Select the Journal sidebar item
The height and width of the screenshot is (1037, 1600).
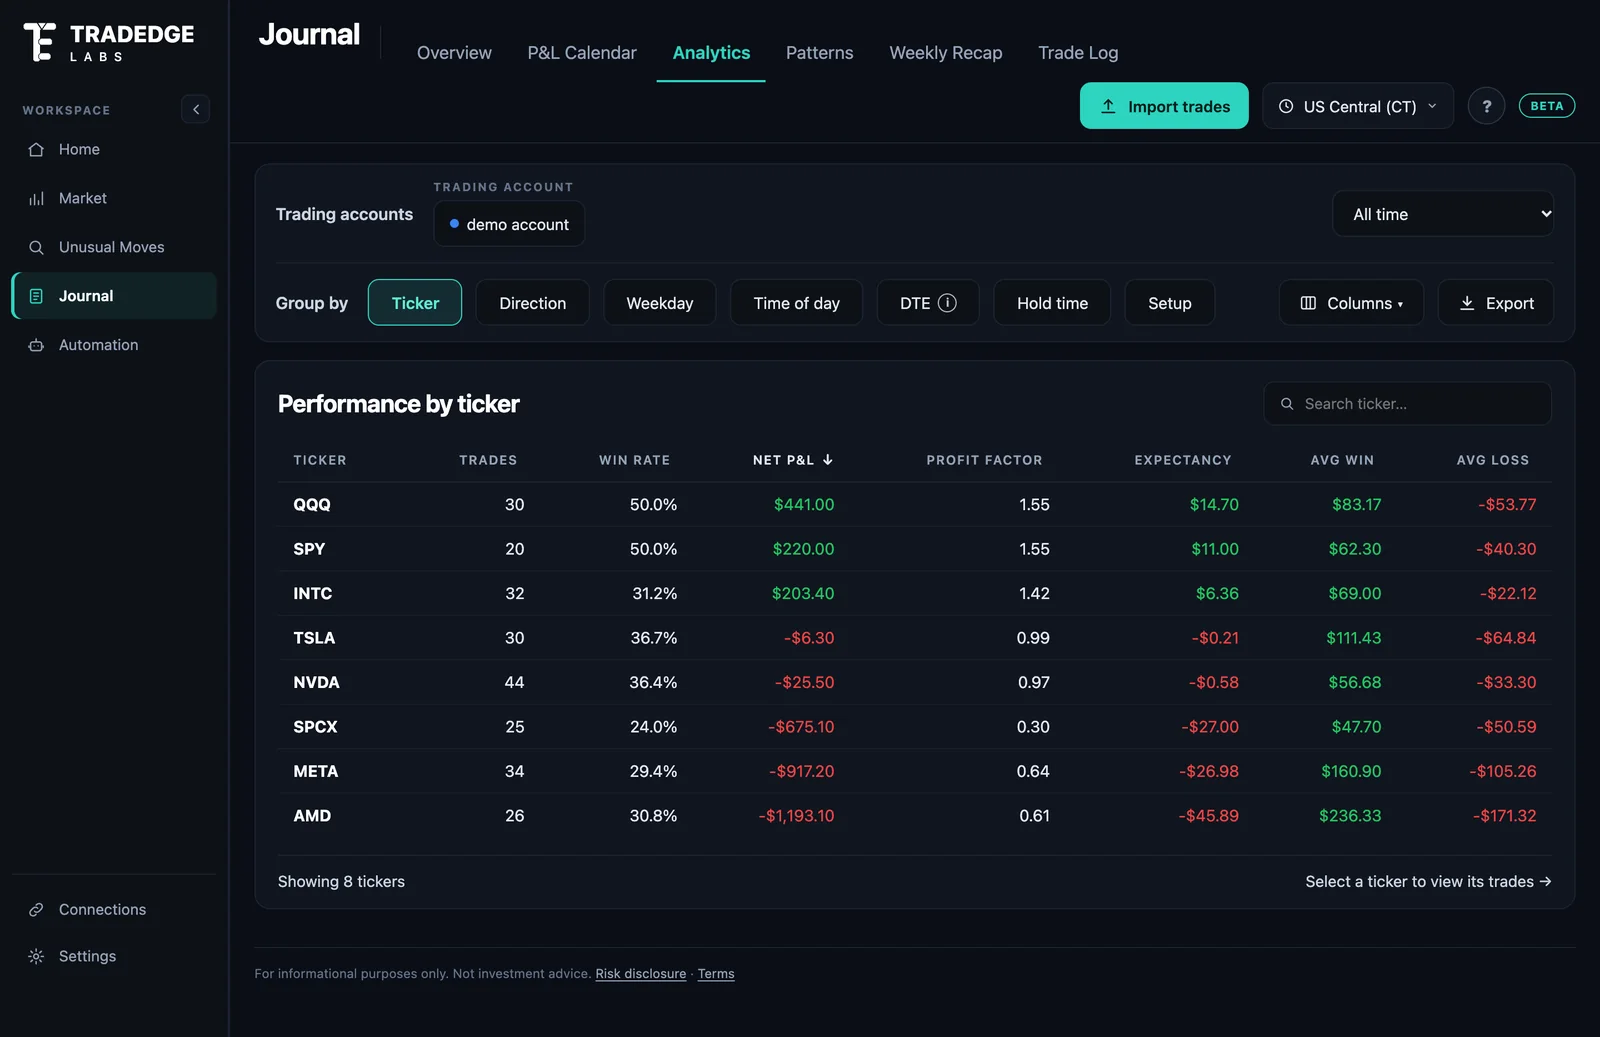114,296
